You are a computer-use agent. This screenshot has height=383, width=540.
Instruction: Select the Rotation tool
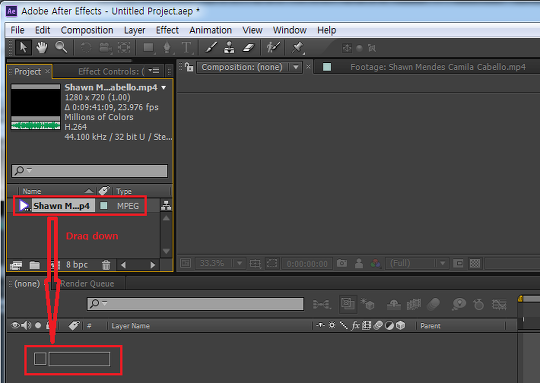click(x=86, y=48)
